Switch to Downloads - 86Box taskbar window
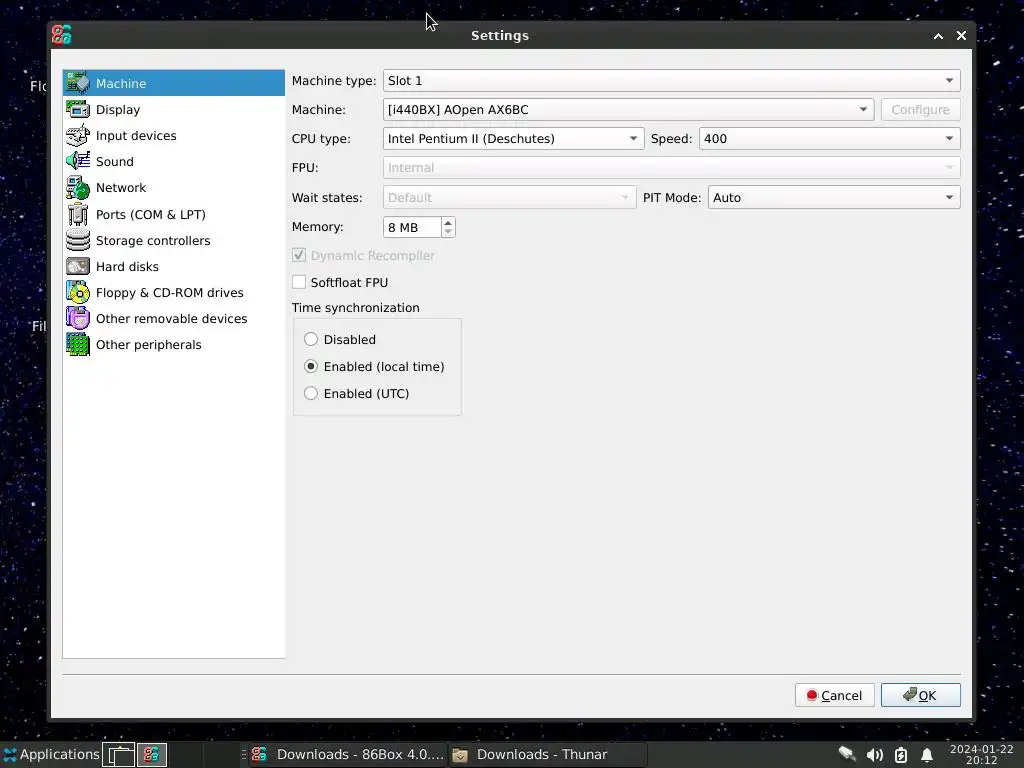The image size is (1024, 768). tap(347, 754)
